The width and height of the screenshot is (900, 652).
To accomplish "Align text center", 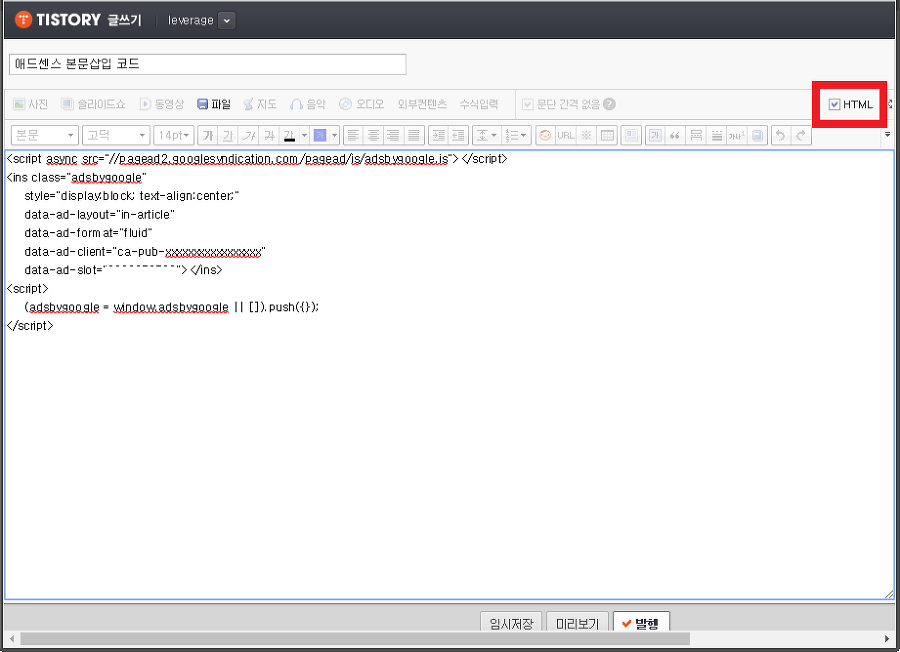I will pos(373,135).
